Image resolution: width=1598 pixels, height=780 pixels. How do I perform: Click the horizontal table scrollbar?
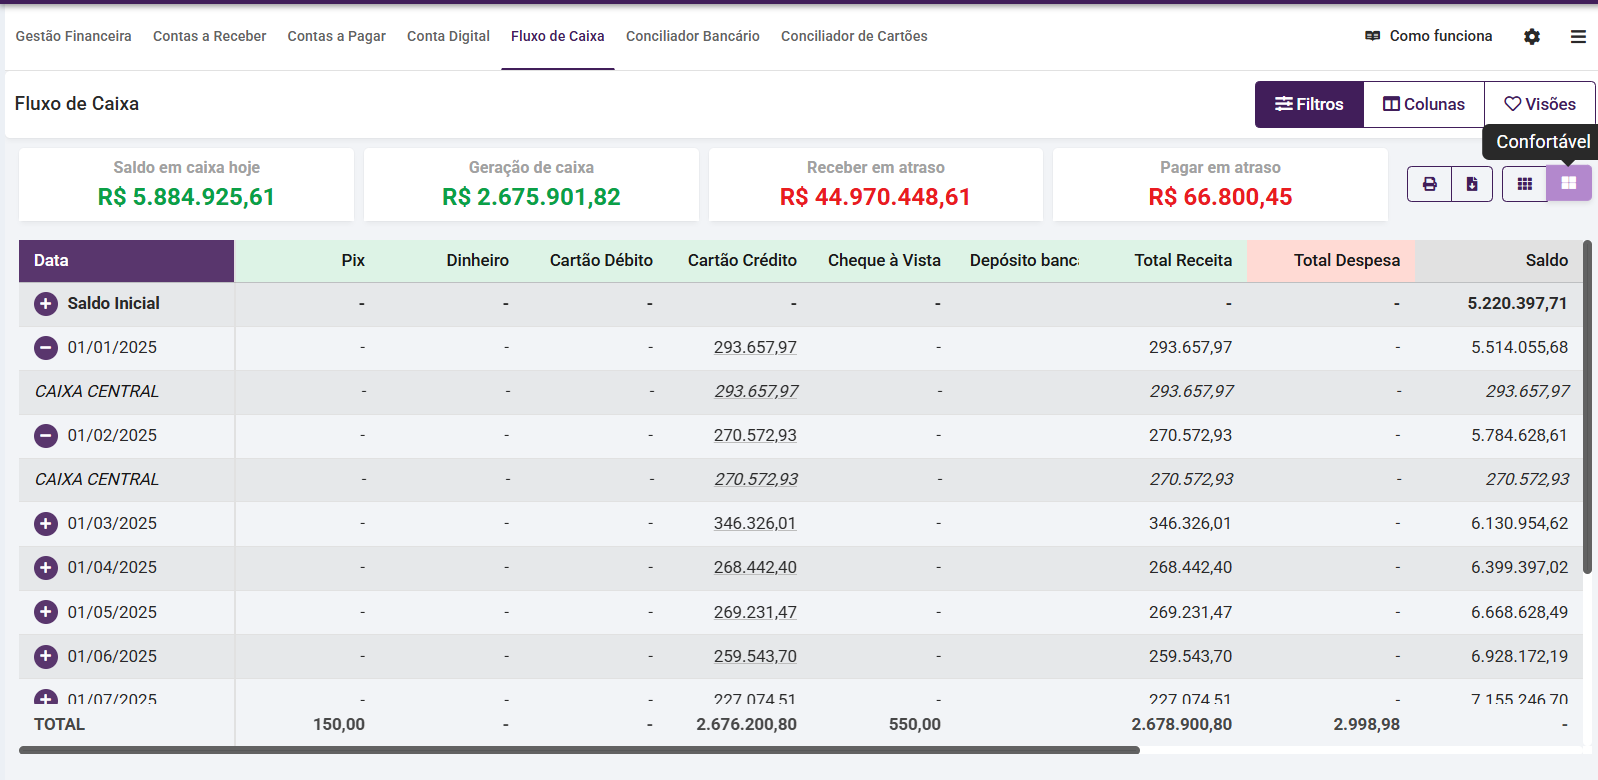[x=580, y=750]
